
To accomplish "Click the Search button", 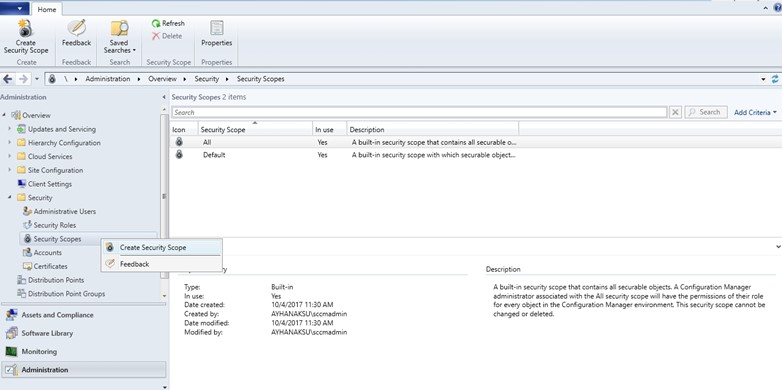I will click(706, 112).
